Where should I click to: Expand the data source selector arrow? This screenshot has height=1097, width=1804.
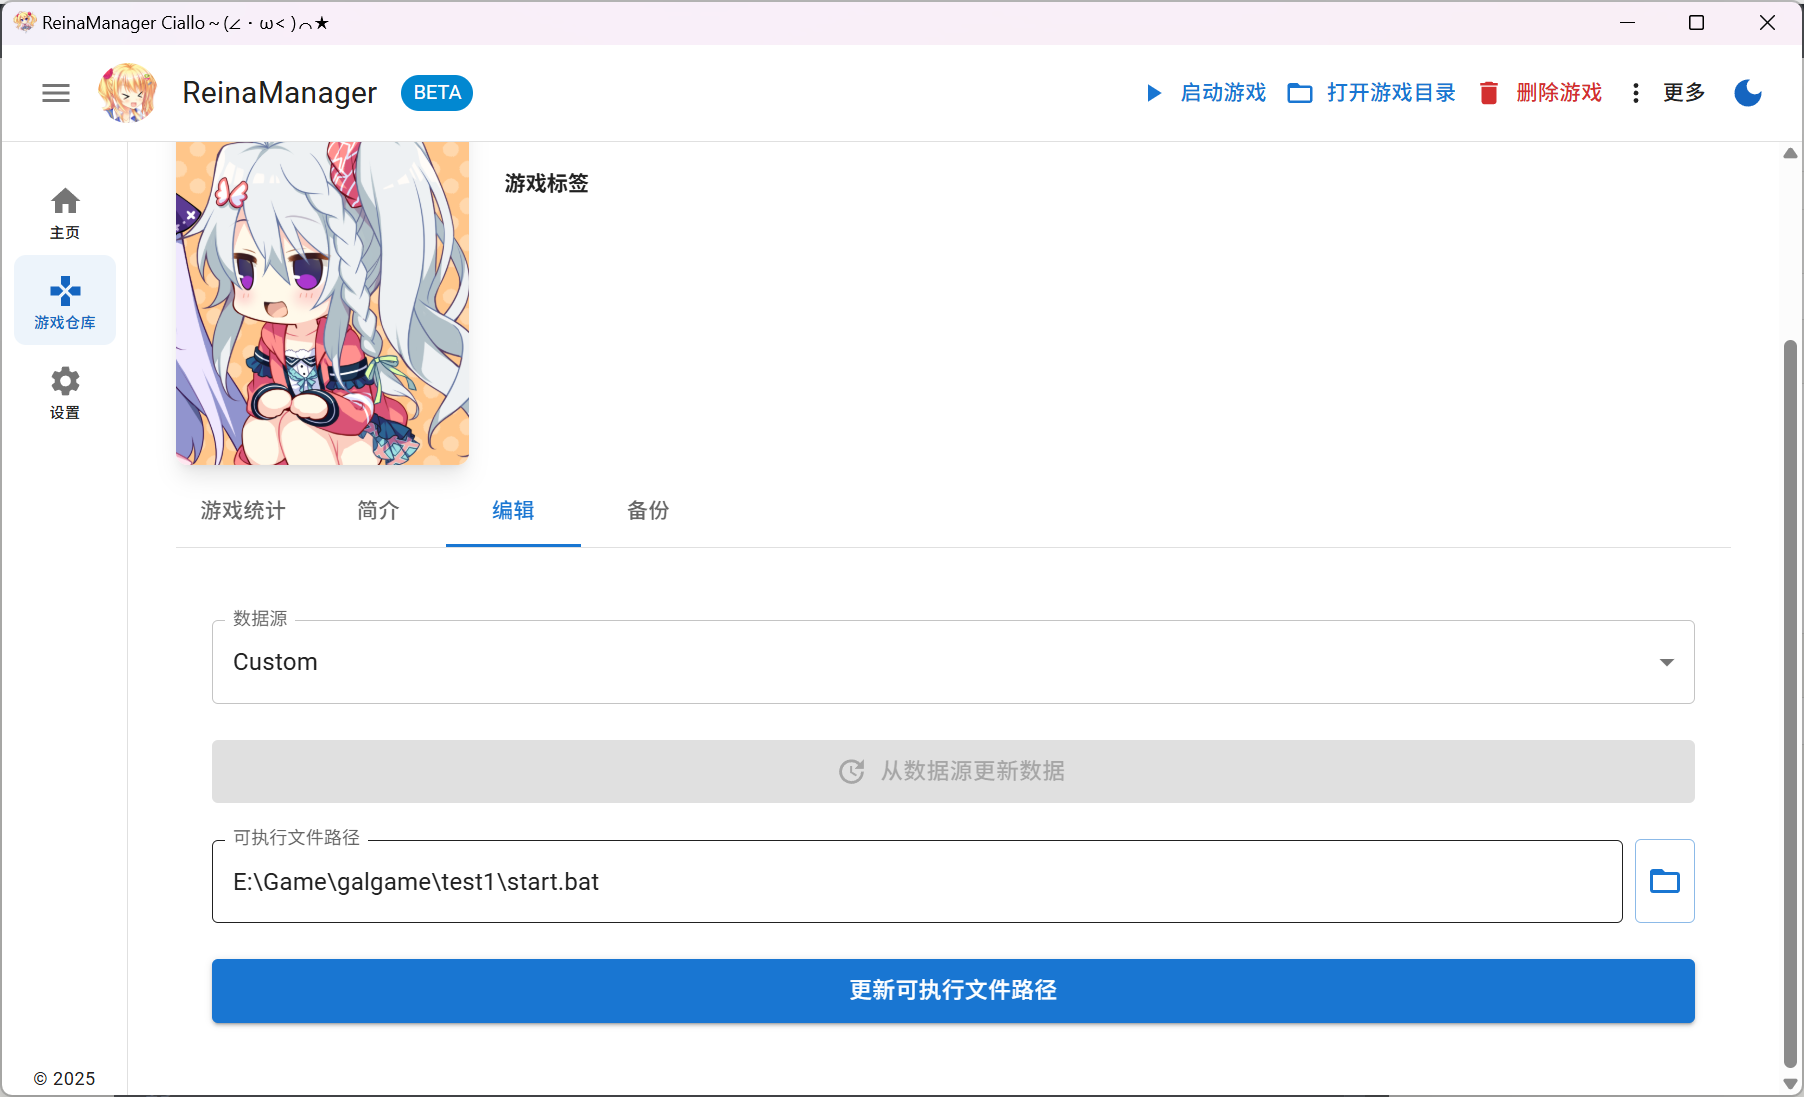click(1665, 662)
